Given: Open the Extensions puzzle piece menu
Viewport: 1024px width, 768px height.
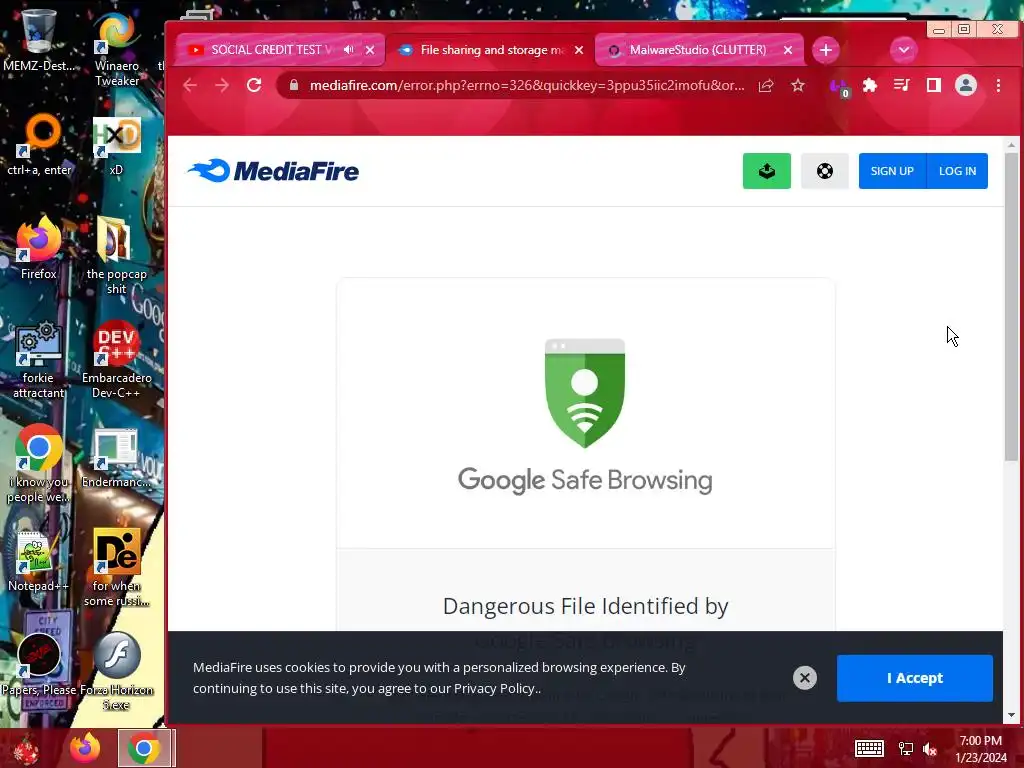Looking at the screenshot, I should coord(870,85).
